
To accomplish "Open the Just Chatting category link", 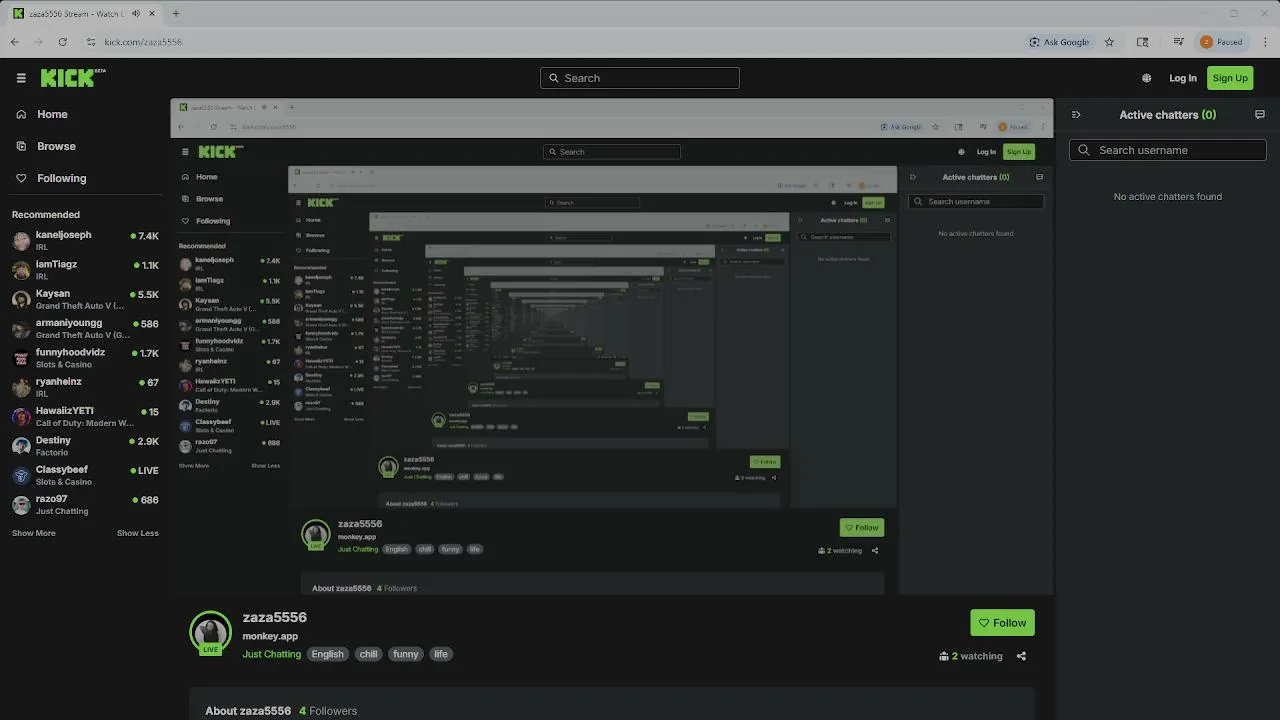I will [271, 654].
